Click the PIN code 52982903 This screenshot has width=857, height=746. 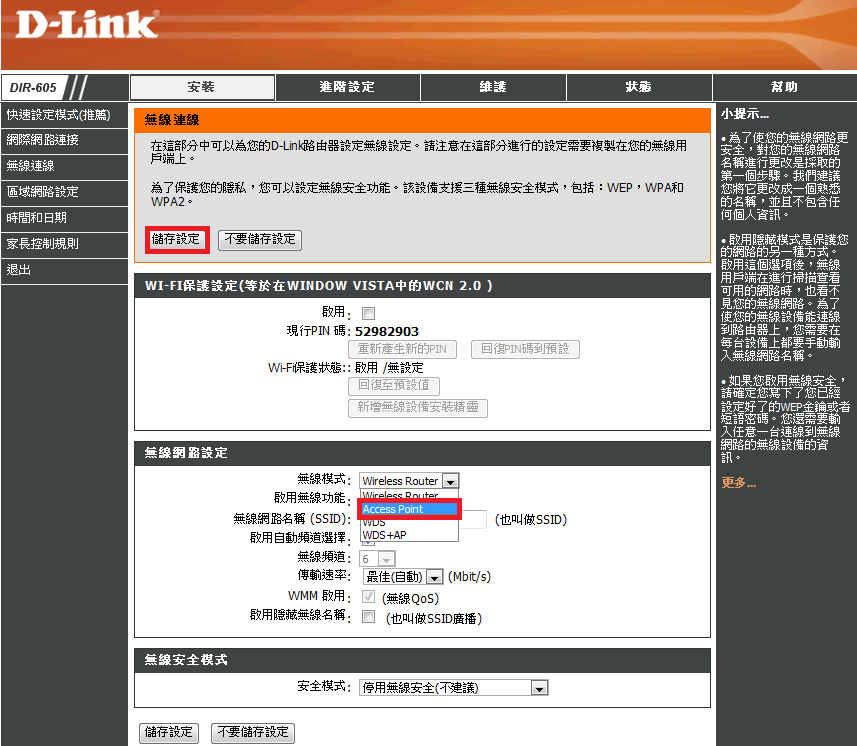[387, 332]
